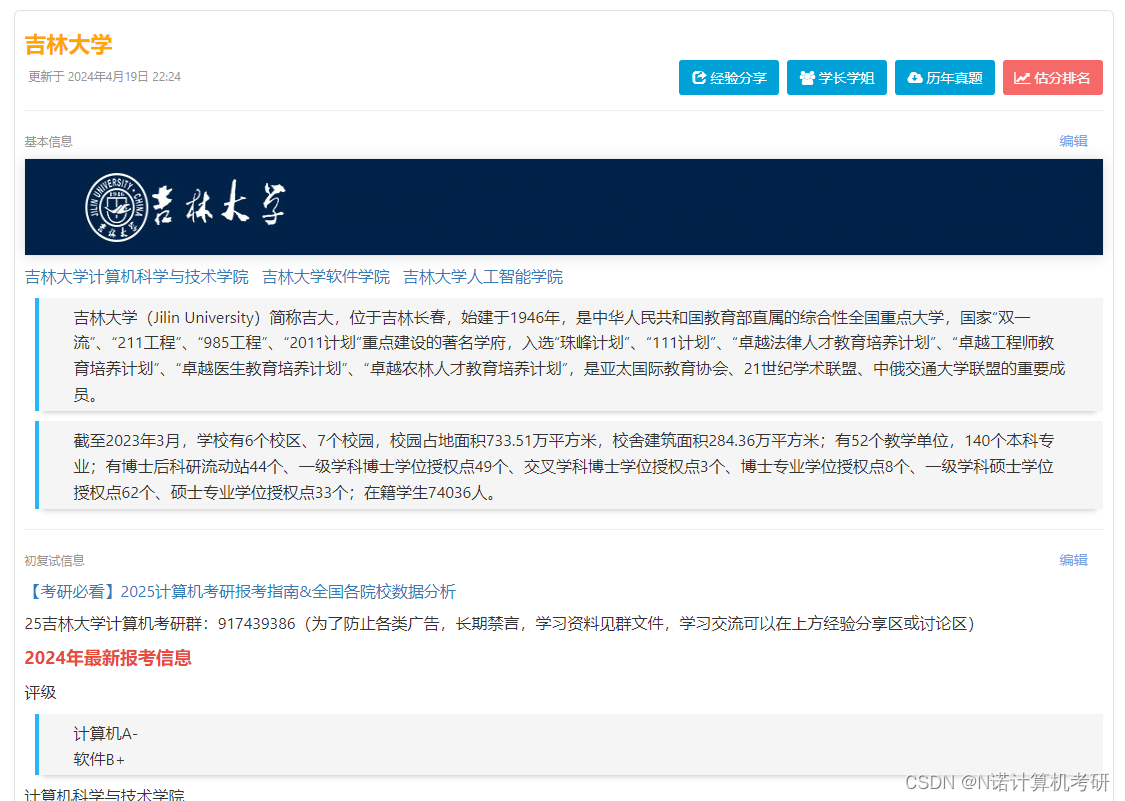Open the 学长学姐 button
This screenshot has height=801, width=1125.
coord(837,78)
